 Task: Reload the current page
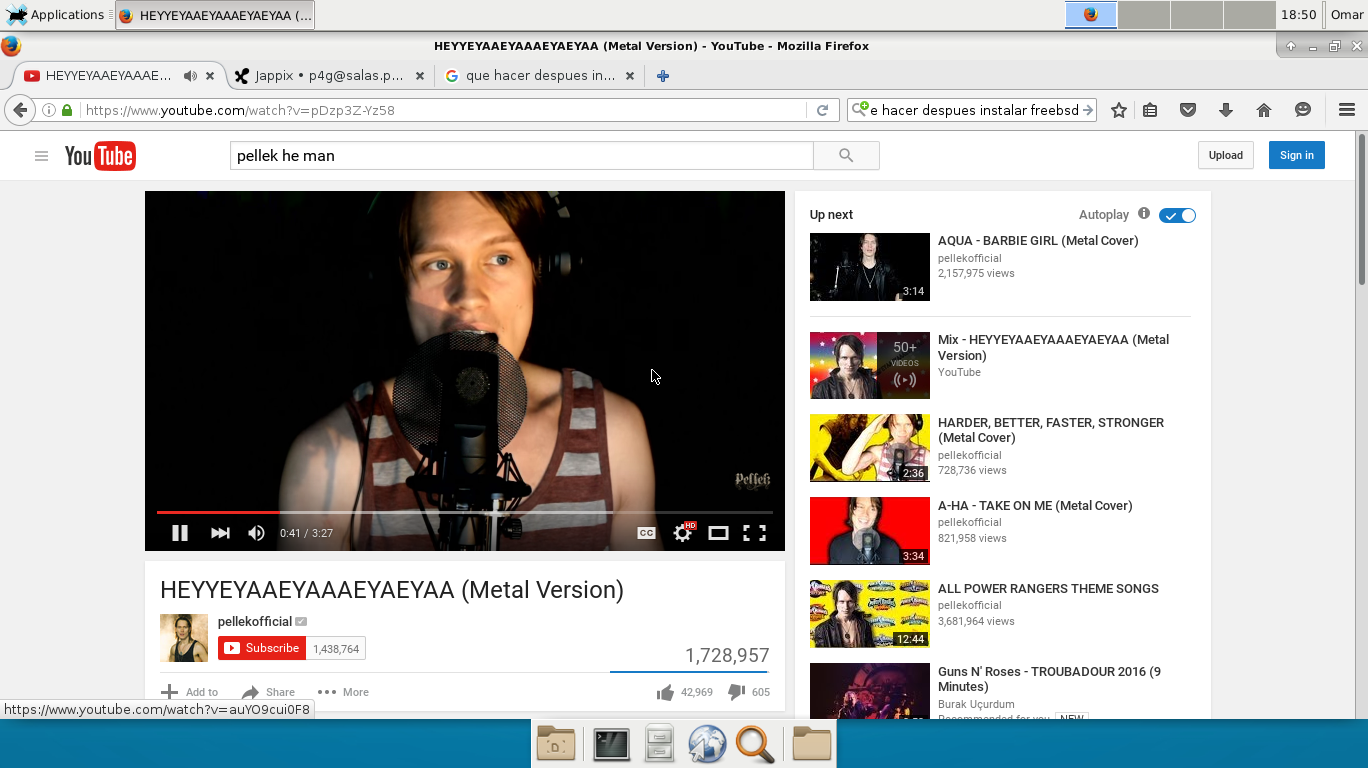[823, 110]
